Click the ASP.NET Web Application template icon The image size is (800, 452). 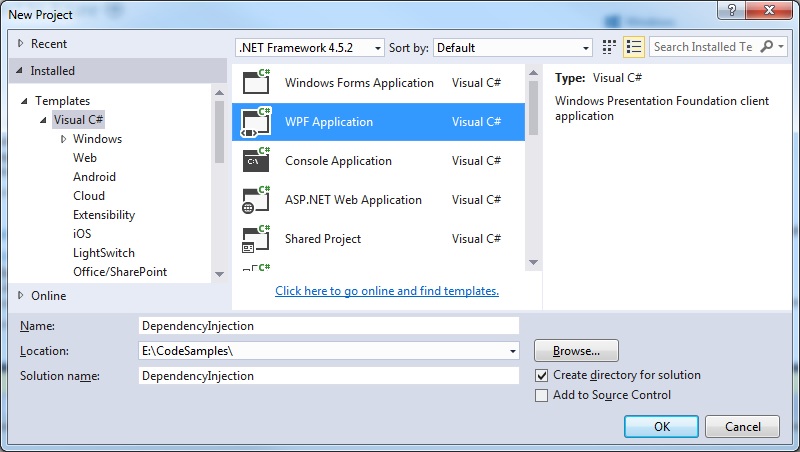(x=256, y=199)
